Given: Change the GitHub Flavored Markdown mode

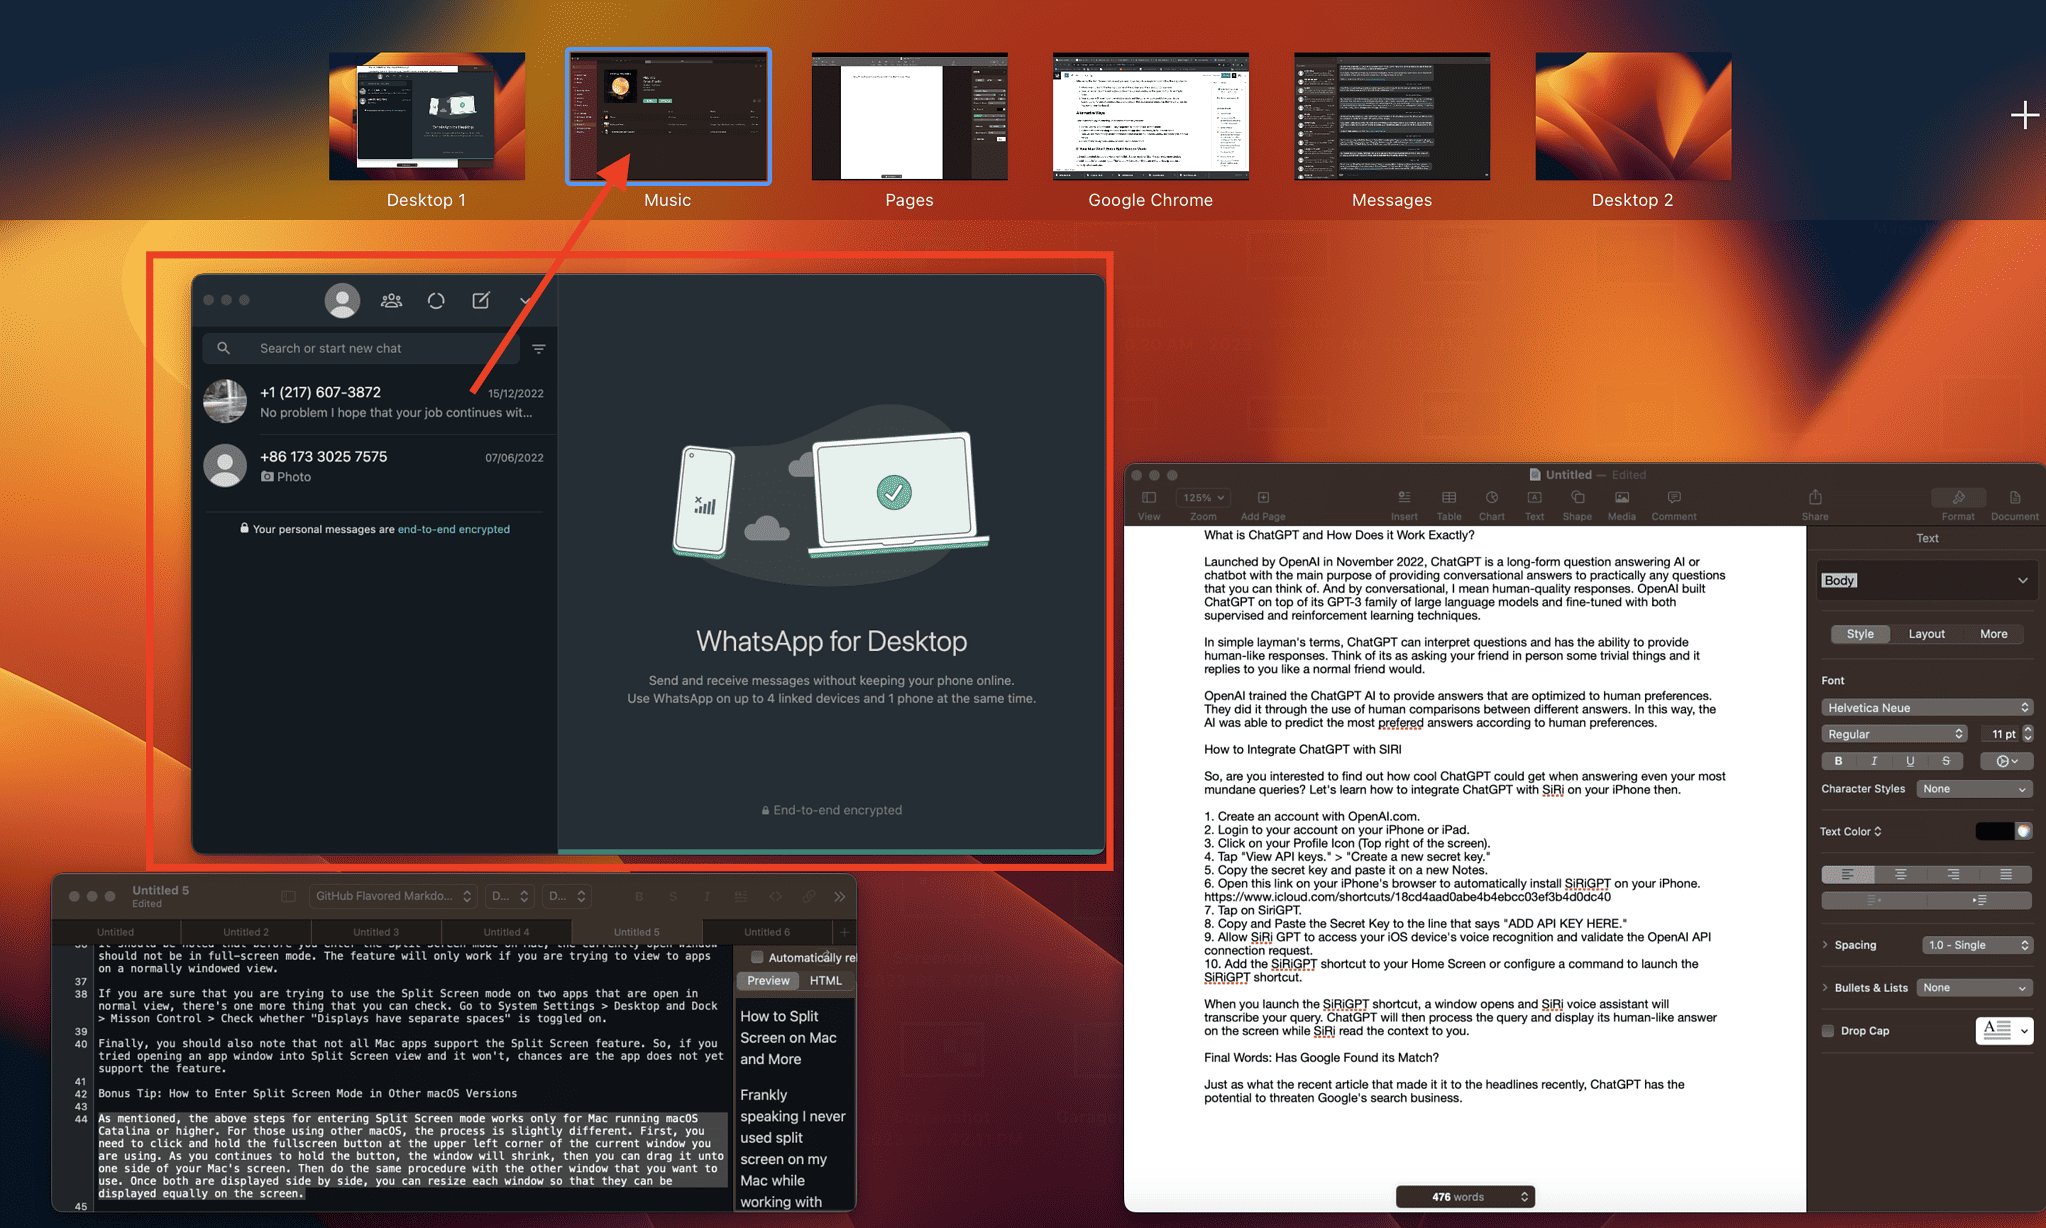Looking at the screenshot, I should point(393,895).
